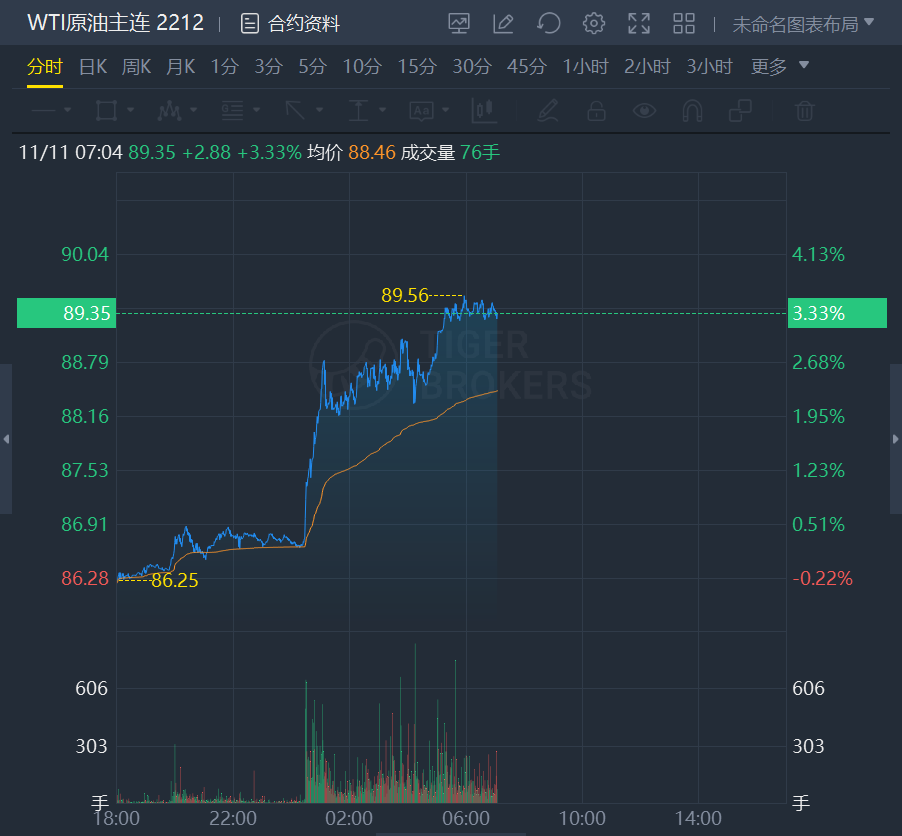Select the rectangle shape drawing tool

click(106, 110)
